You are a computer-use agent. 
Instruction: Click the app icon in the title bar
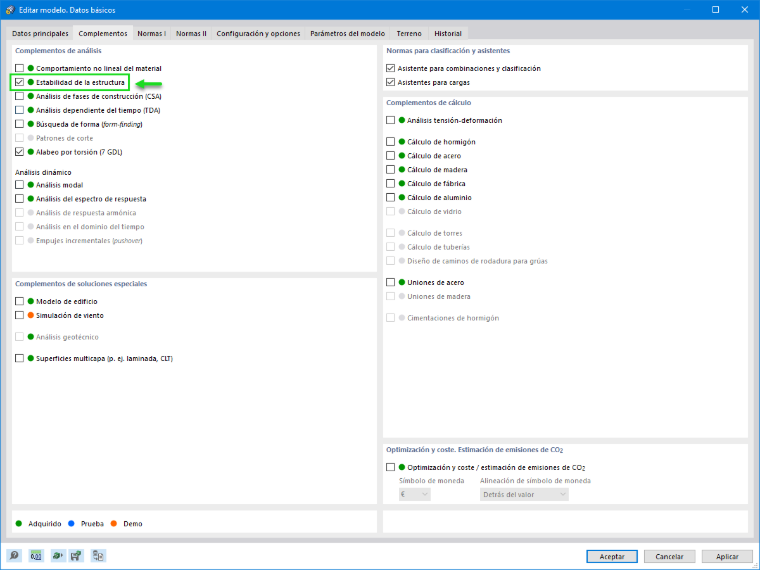(10, 10)
